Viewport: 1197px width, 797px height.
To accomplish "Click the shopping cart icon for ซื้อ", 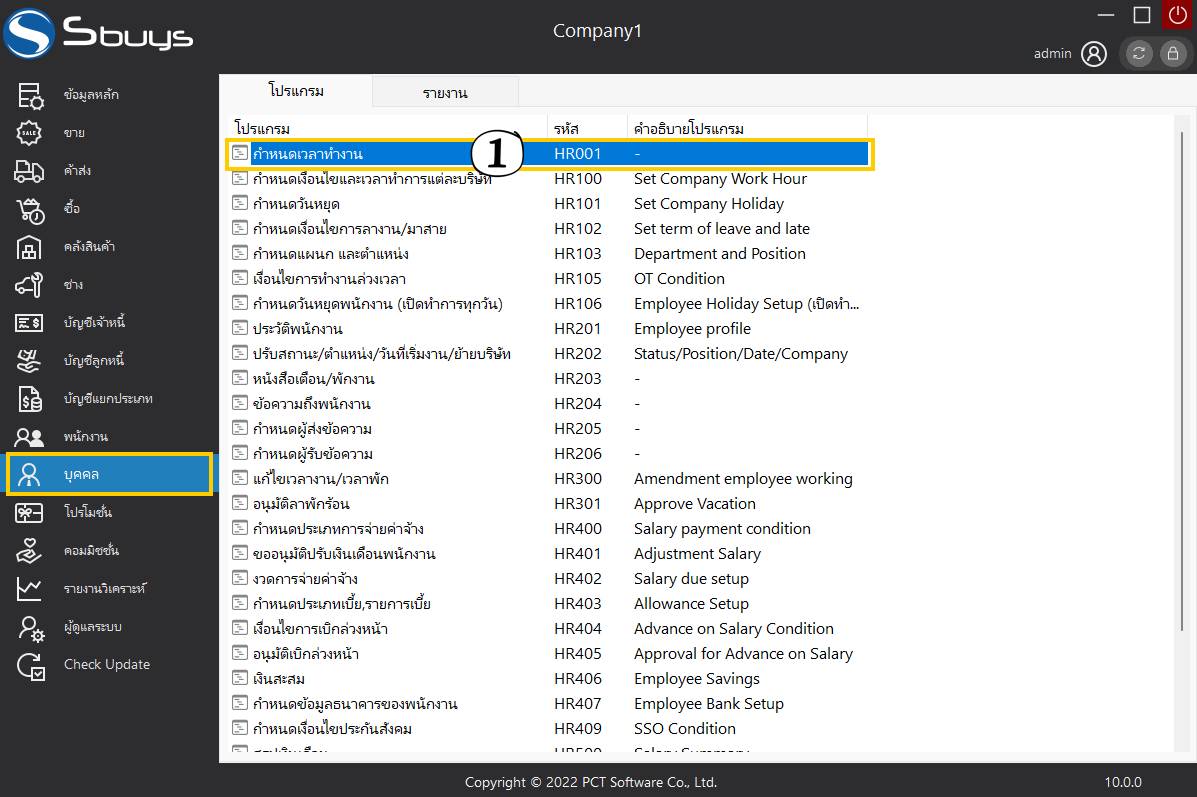I will coord(30,209).
